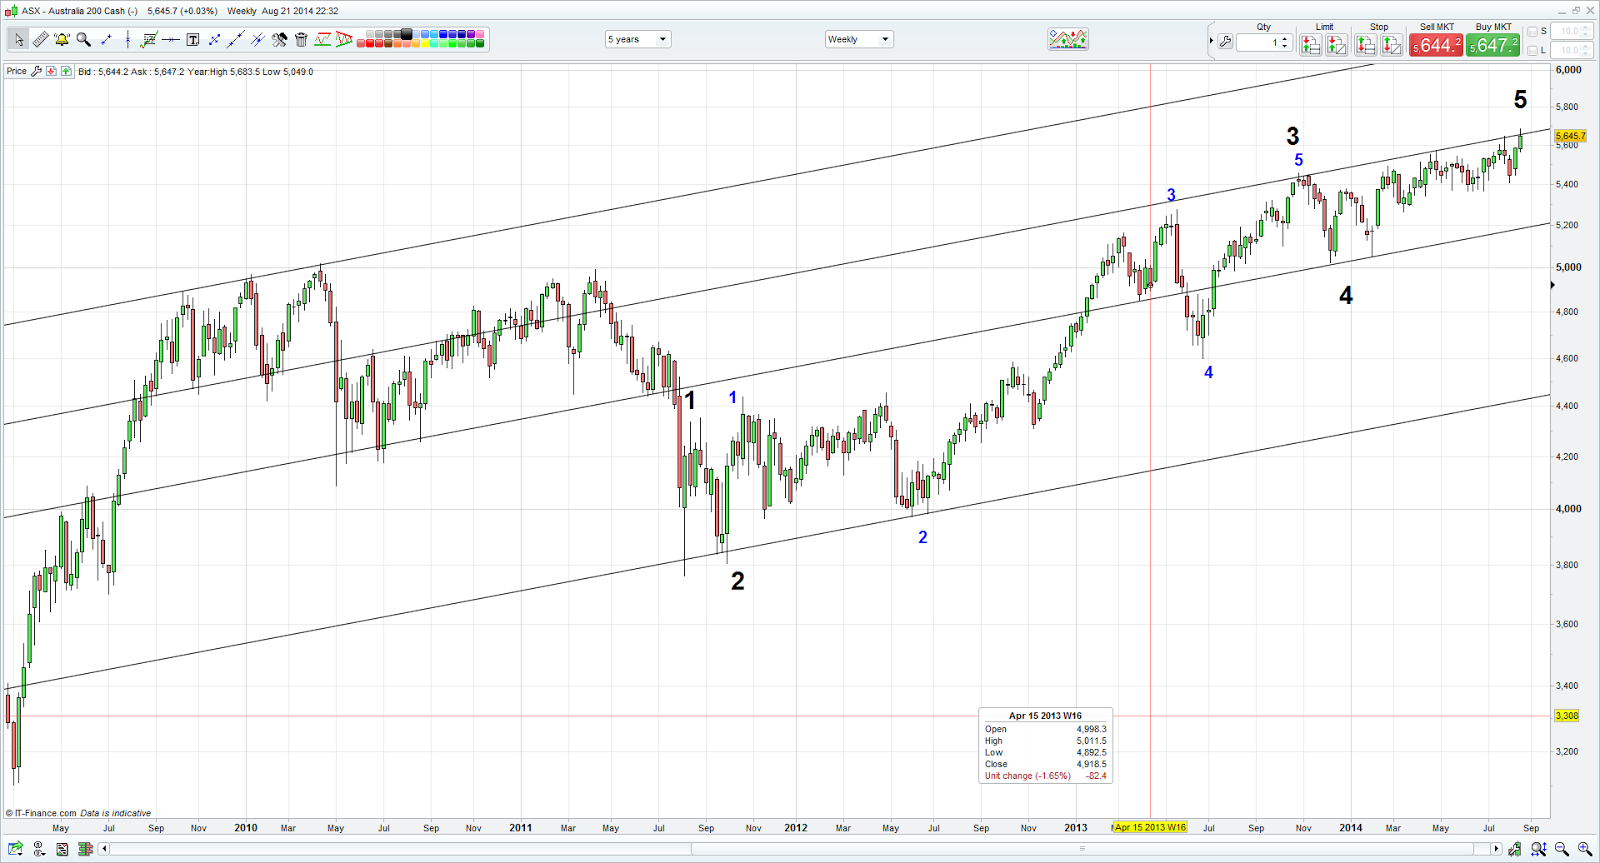1600x863 pixels.
Task: Pick the black color swatch
Action: click(406, 35)
